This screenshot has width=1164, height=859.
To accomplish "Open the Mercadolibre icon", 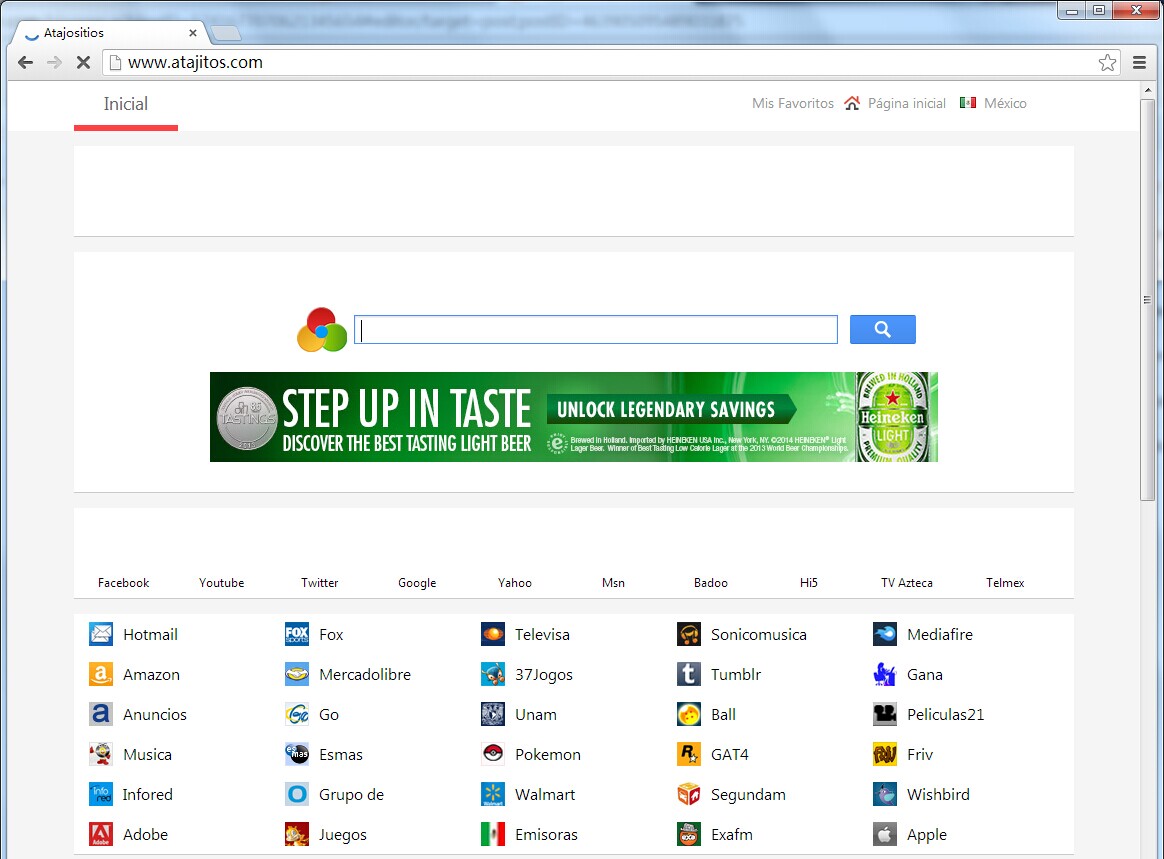I will click(x=297, y=674).
